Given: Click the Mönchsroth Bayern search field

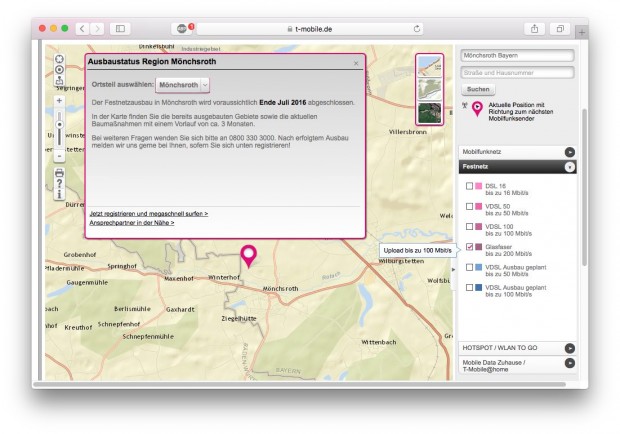Looking at the screenshot, I should 517,55.
